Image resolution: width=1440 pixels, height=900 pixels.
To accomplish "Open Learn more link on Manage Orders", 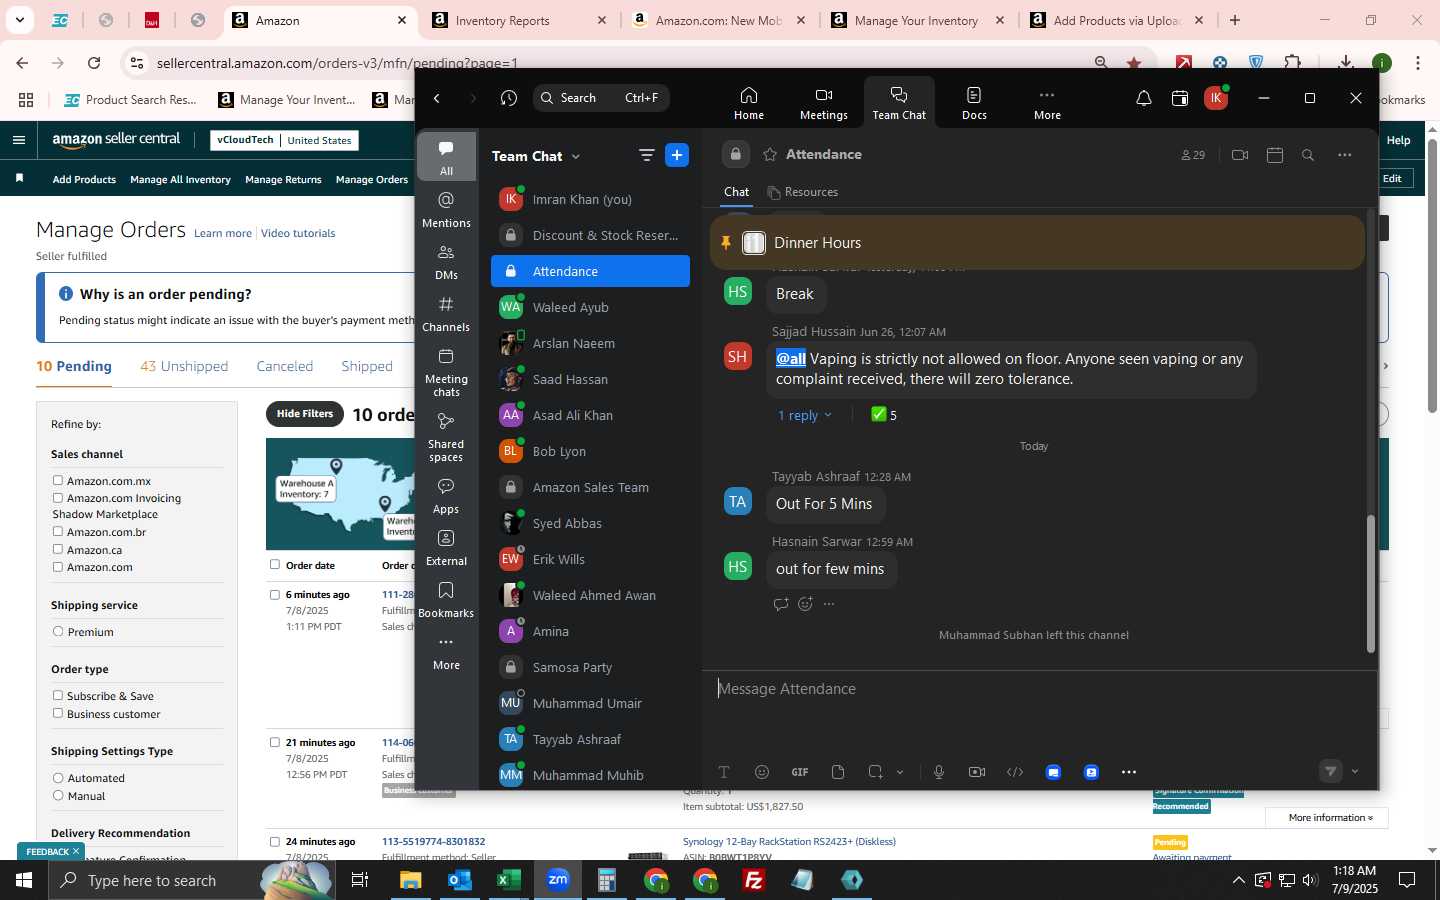I will pos(223,233).
